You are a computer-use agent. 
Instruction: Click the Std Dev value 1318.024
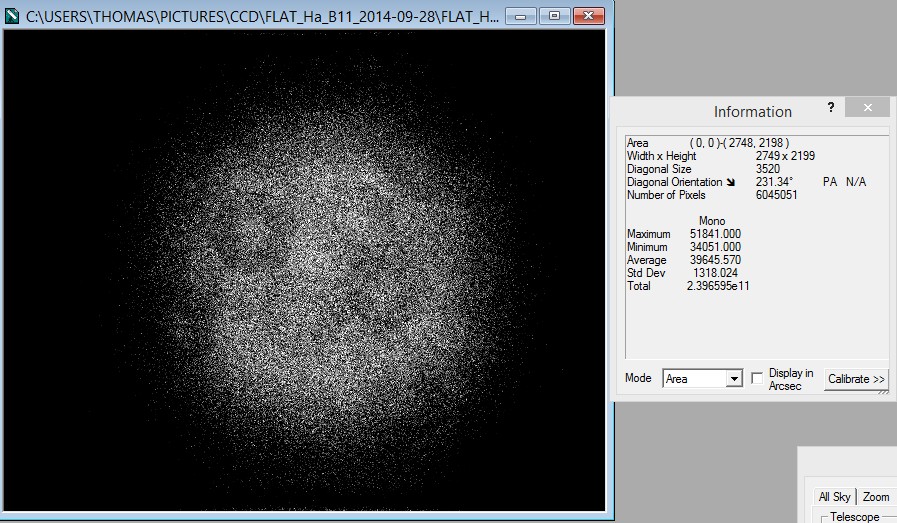715,274
